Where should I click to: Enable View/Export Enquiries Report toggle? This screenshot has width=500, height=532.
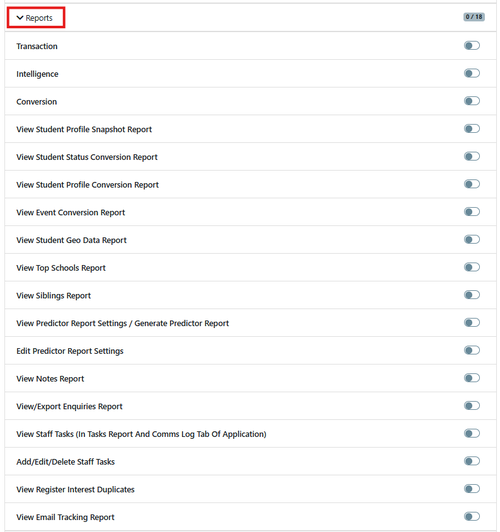coord(472,406)
